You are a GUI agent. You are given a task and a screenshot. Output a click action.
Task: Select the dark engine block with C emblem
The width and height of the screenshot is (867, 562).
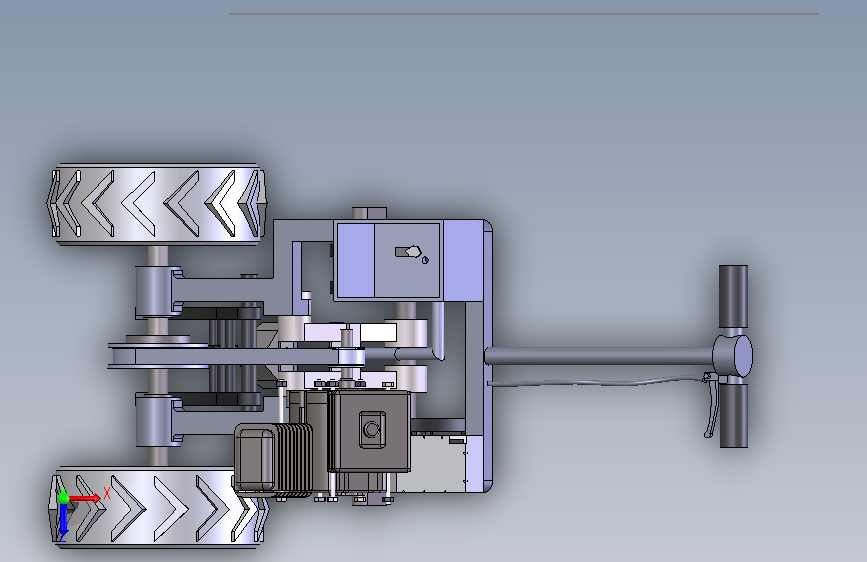pos(370,430)
